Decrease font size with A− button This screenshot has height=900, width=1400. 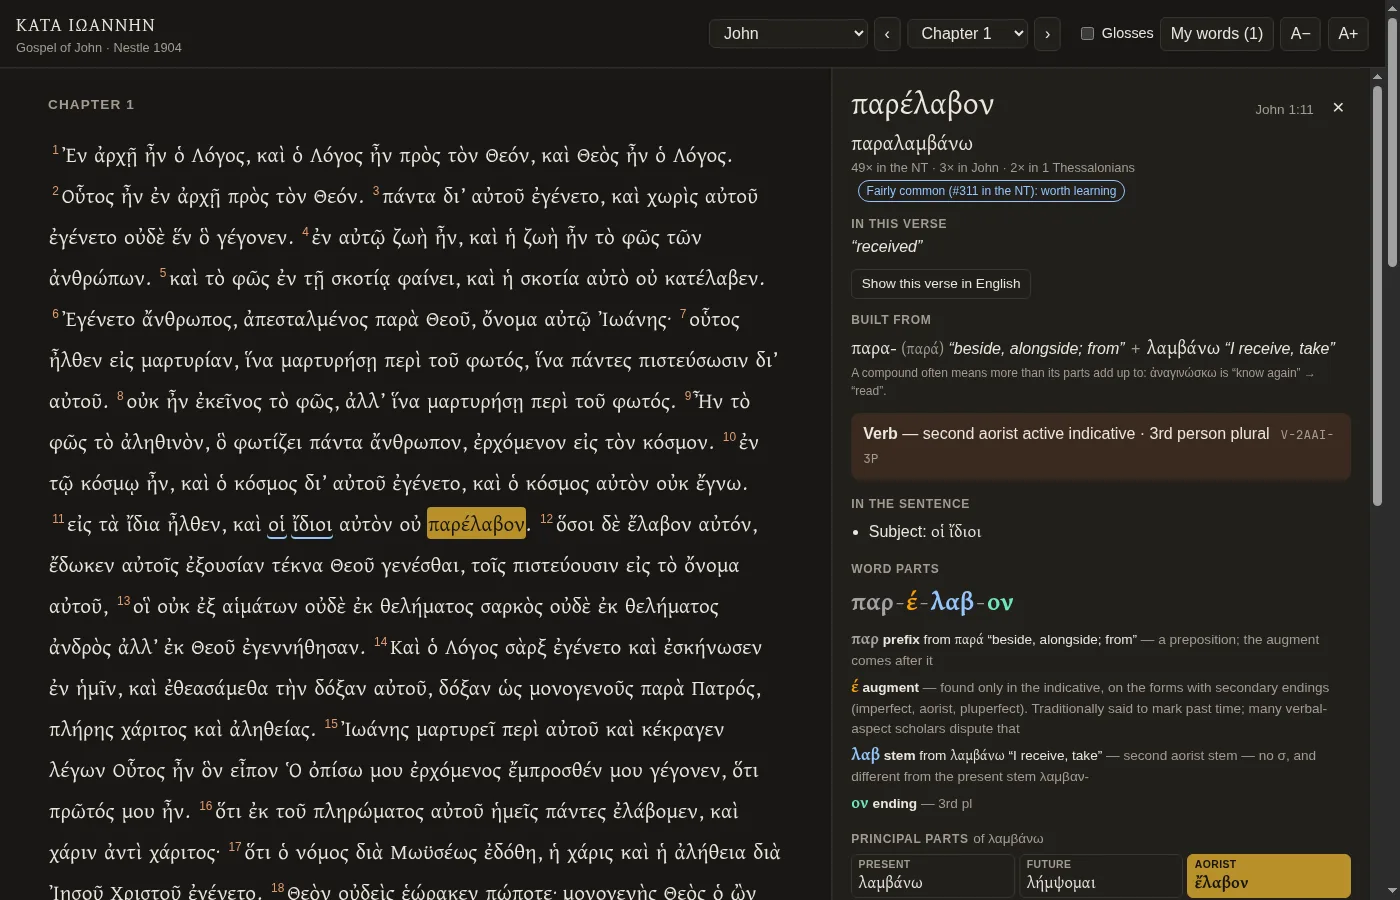pyautogui.click(x=1300, y=34)
